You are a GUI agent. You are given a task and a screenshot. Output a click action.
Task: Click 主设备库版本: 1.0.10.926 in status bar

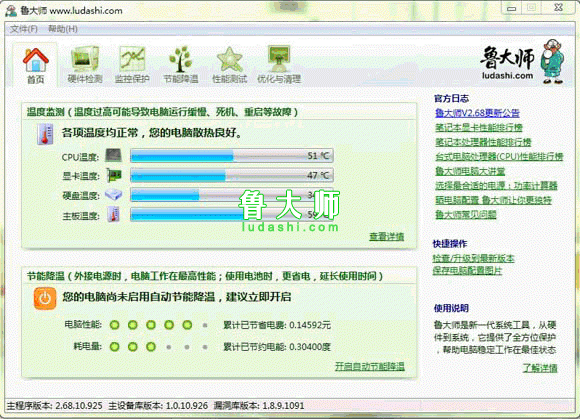tap(158, 406)
